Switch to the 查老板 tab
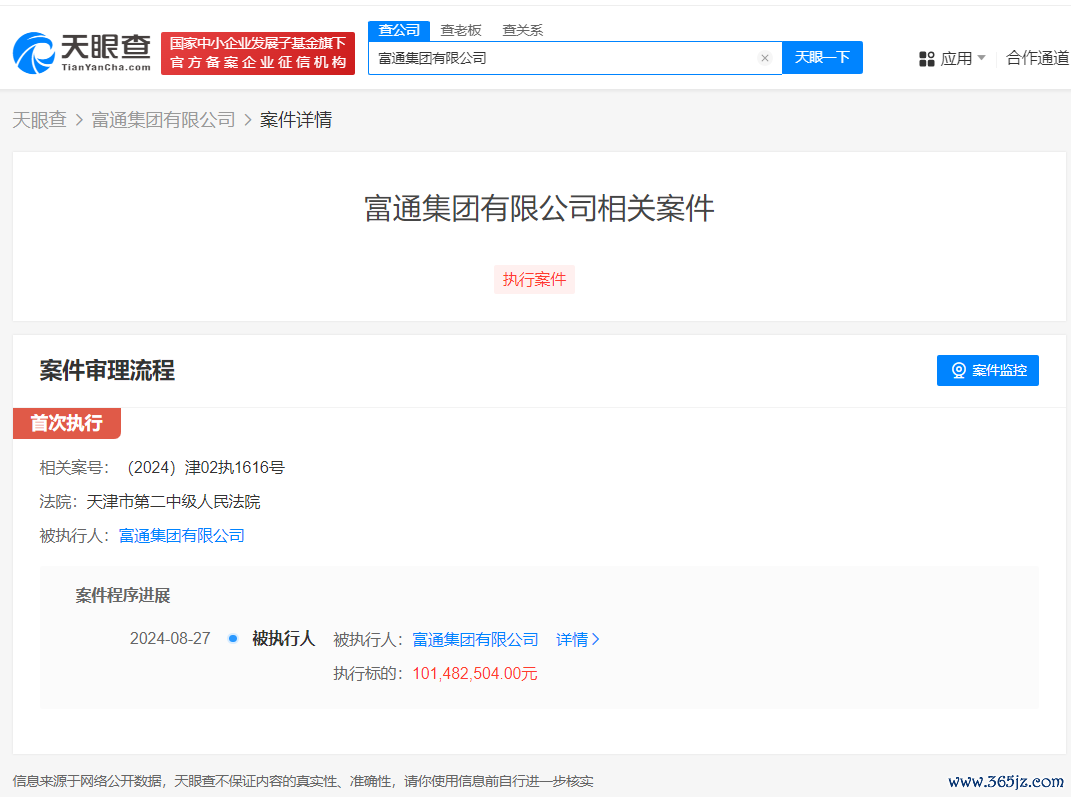The height and width of the screenshot is (797, 1071). click(x=461, y=30)
